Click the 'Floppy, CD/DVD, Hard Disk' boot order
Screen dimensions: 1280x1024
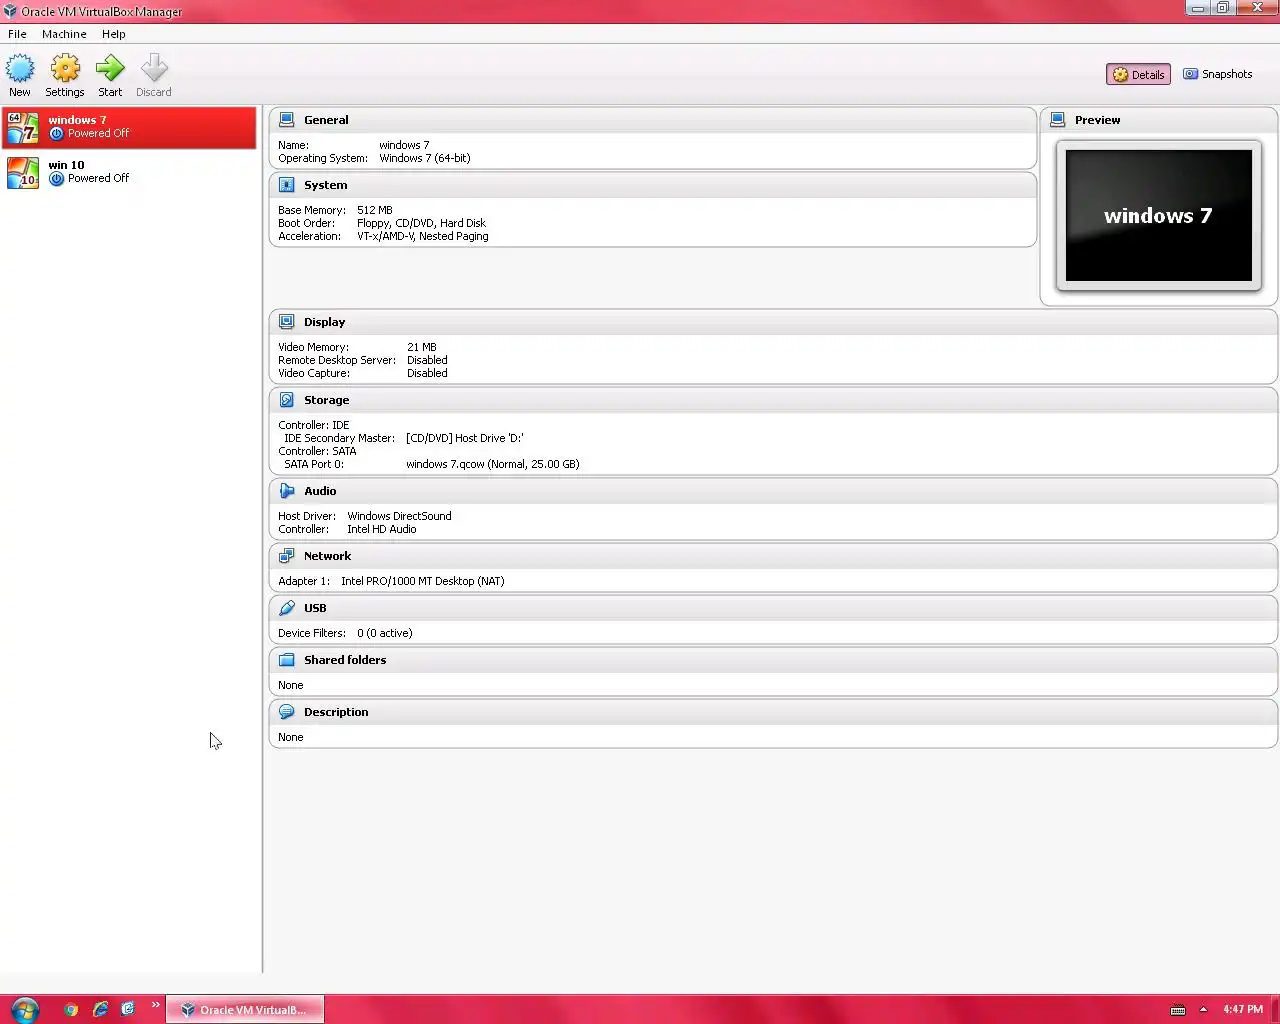[x=421, y=223]
